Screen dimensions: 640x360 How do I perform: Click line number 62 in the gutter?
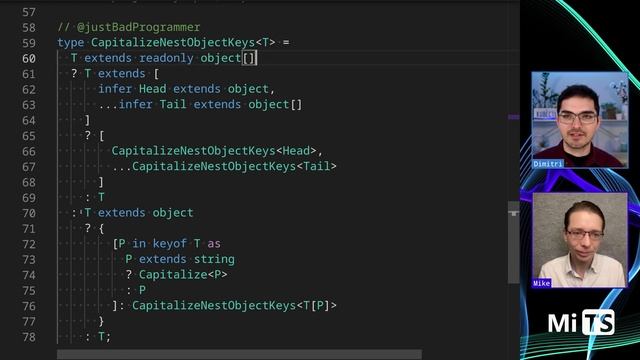coord(29,90)
